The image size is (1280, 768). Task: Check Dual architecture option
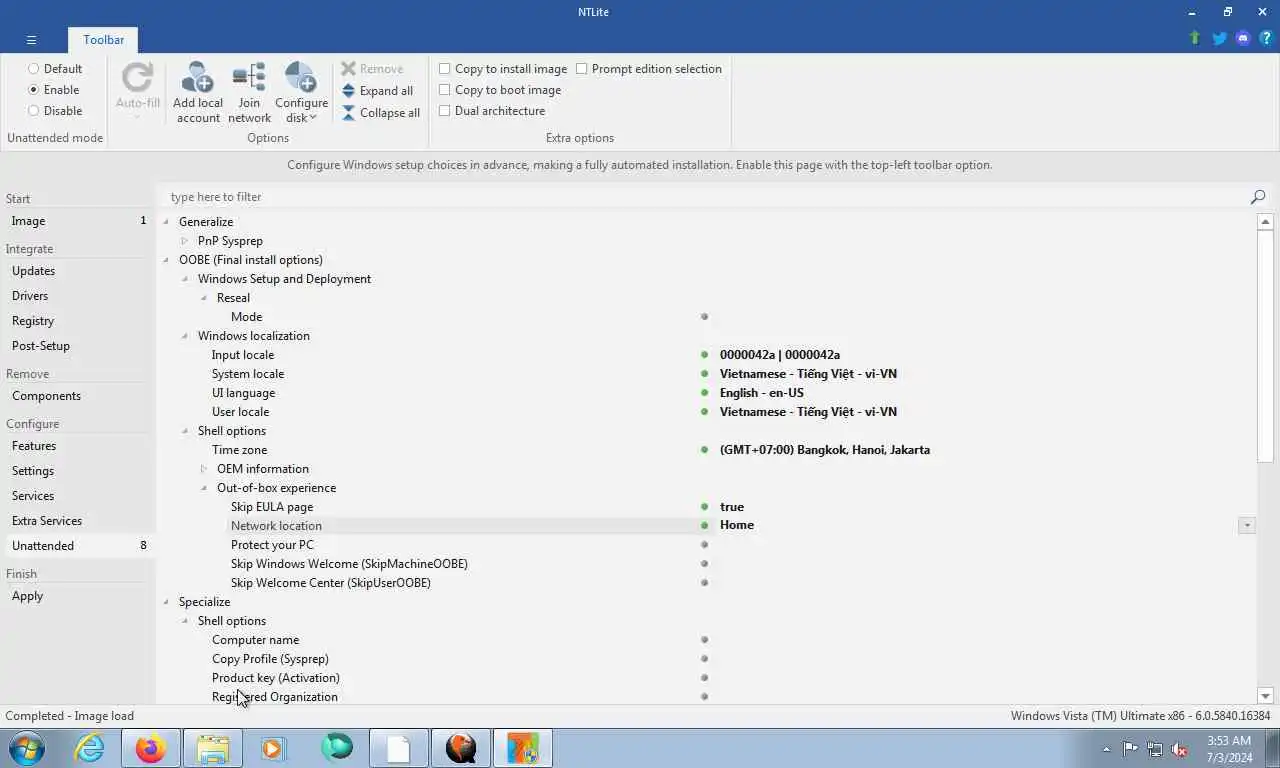click(x=445, y=111)
